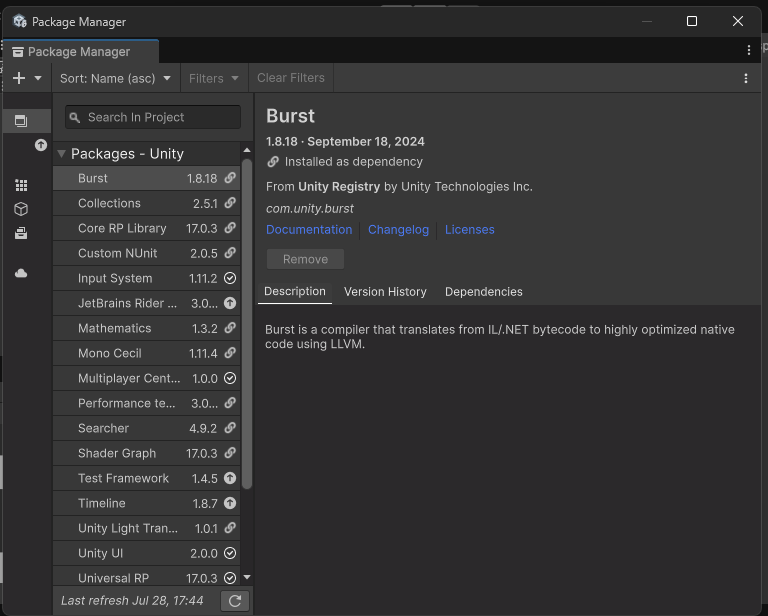Screen dimensions: 768x616
Task: Click the com.unity.burst package name text
Action: click(310, 209)
